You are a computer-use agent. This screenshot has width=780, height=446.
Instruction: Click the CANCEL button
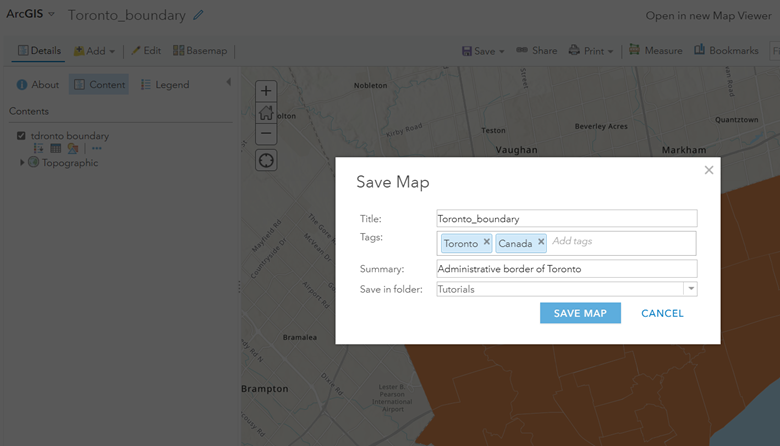click(x=662, y=313)
